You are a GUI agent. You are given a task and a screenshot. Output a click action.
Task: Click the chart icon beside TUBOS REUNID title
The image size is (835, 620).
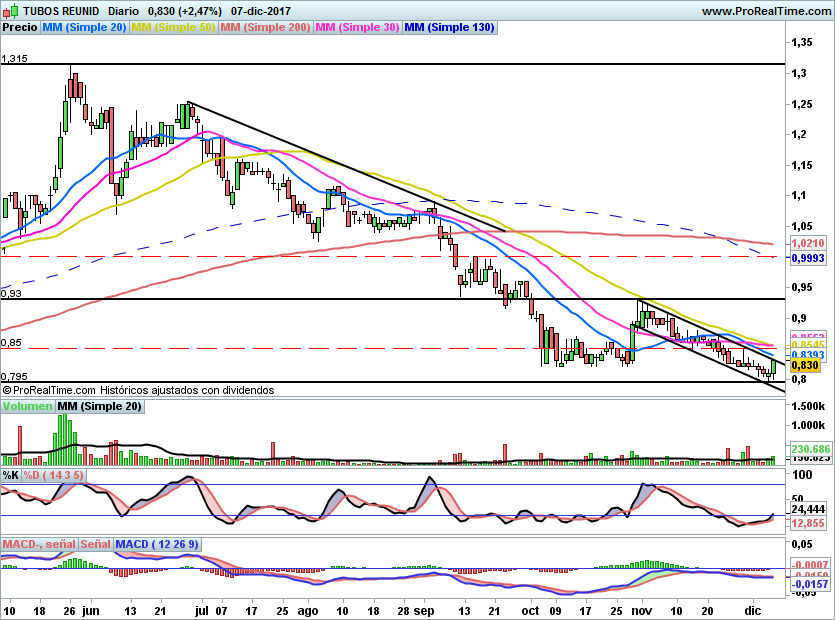(x=12, y=10)
